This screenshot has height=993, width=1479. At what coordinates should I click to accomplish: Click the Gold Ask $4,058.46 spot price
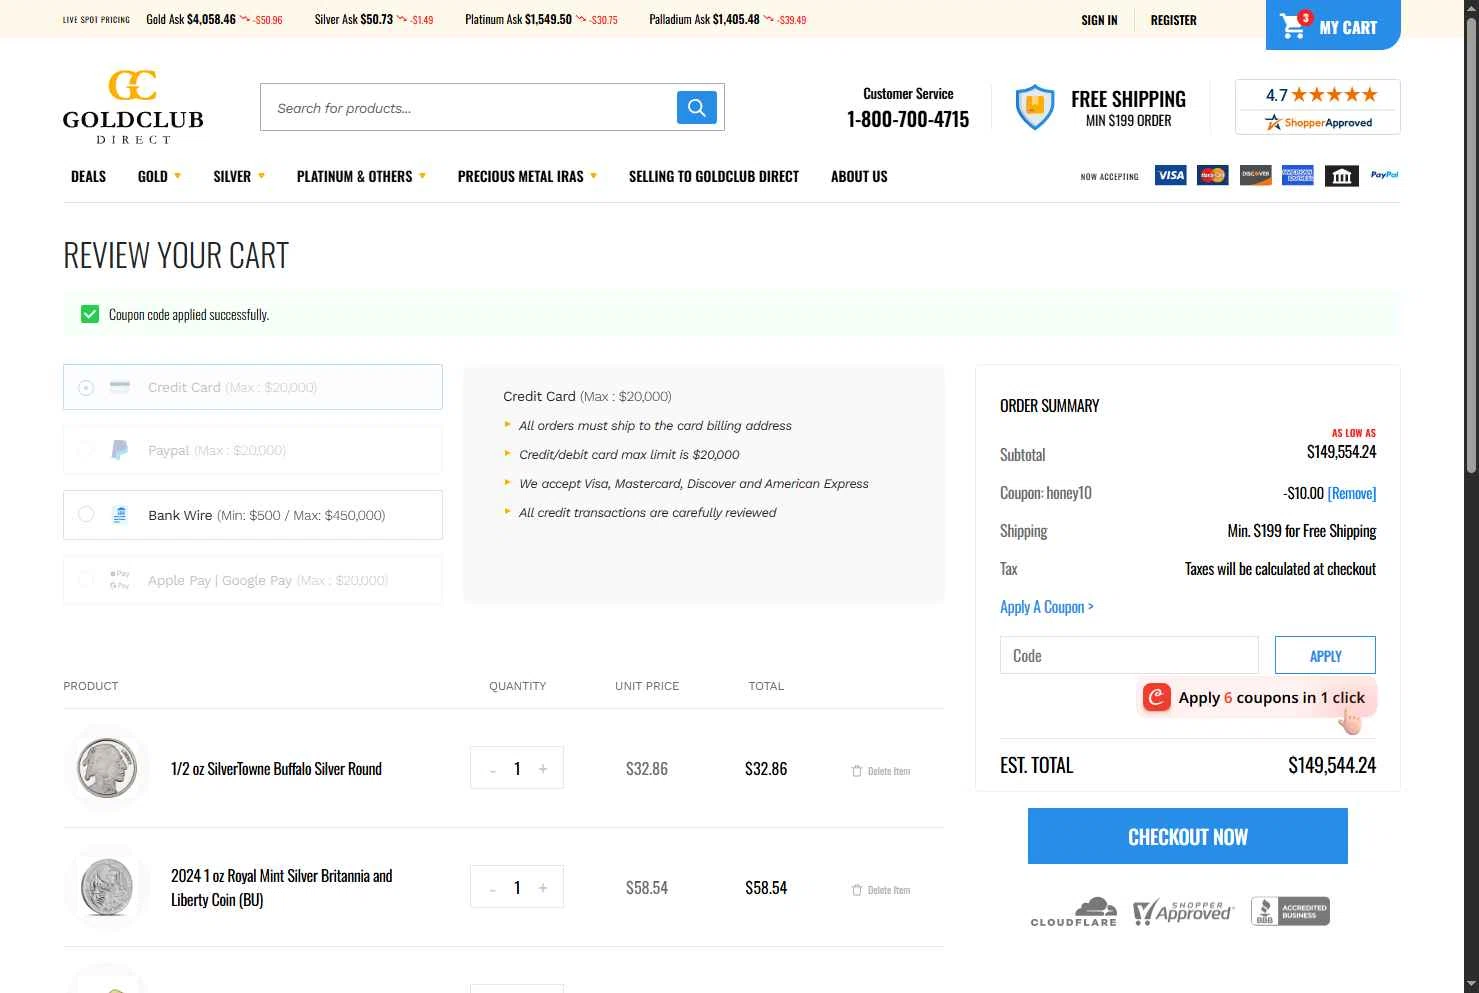(214, 19)
